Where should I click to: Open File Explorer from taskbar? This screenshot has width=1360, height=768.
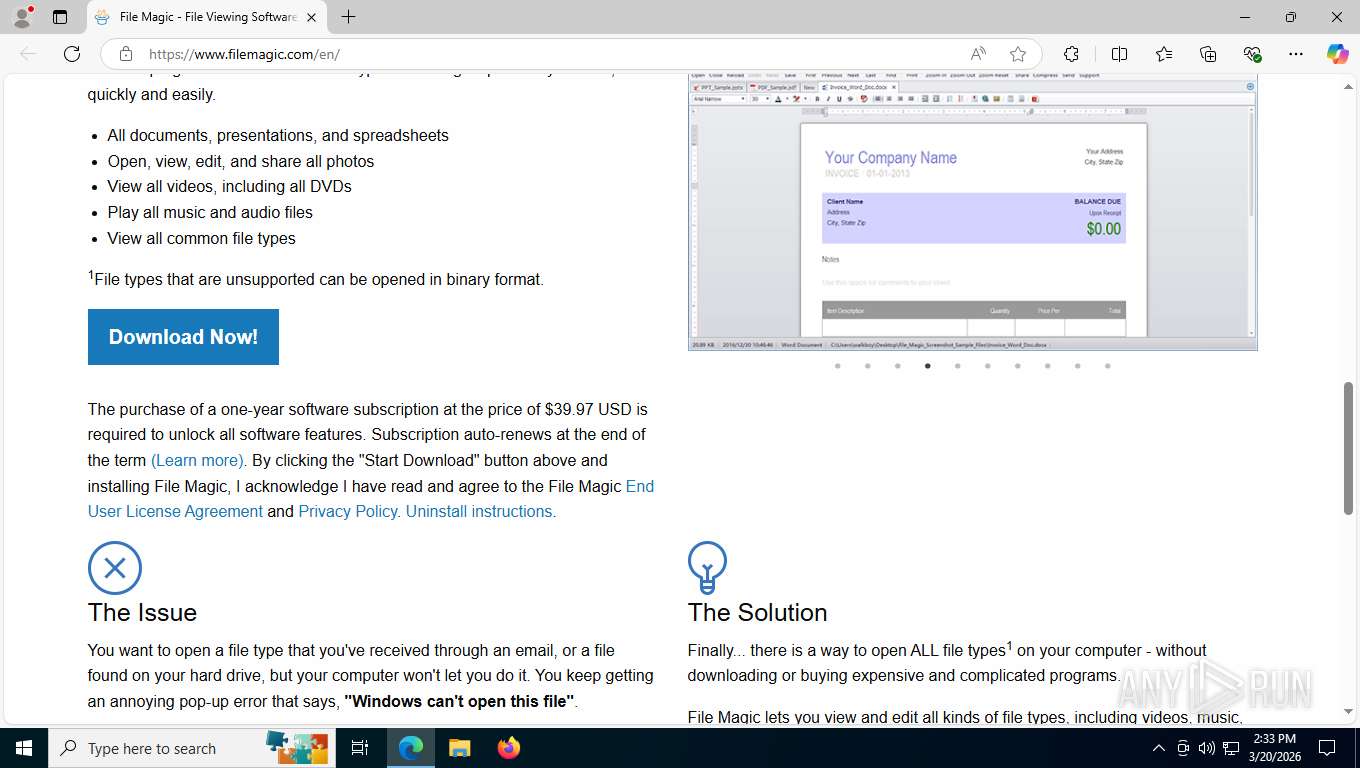click(459, 748)
